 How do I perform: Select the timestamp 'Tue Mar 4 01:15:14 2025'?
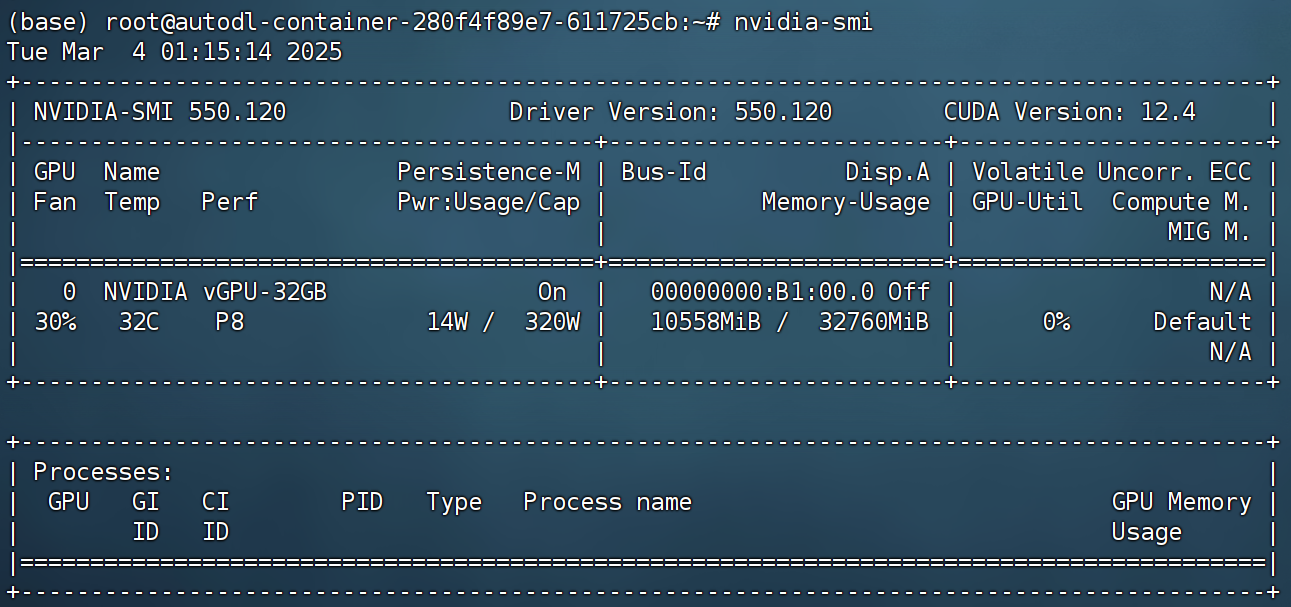(x=174, y=52)
